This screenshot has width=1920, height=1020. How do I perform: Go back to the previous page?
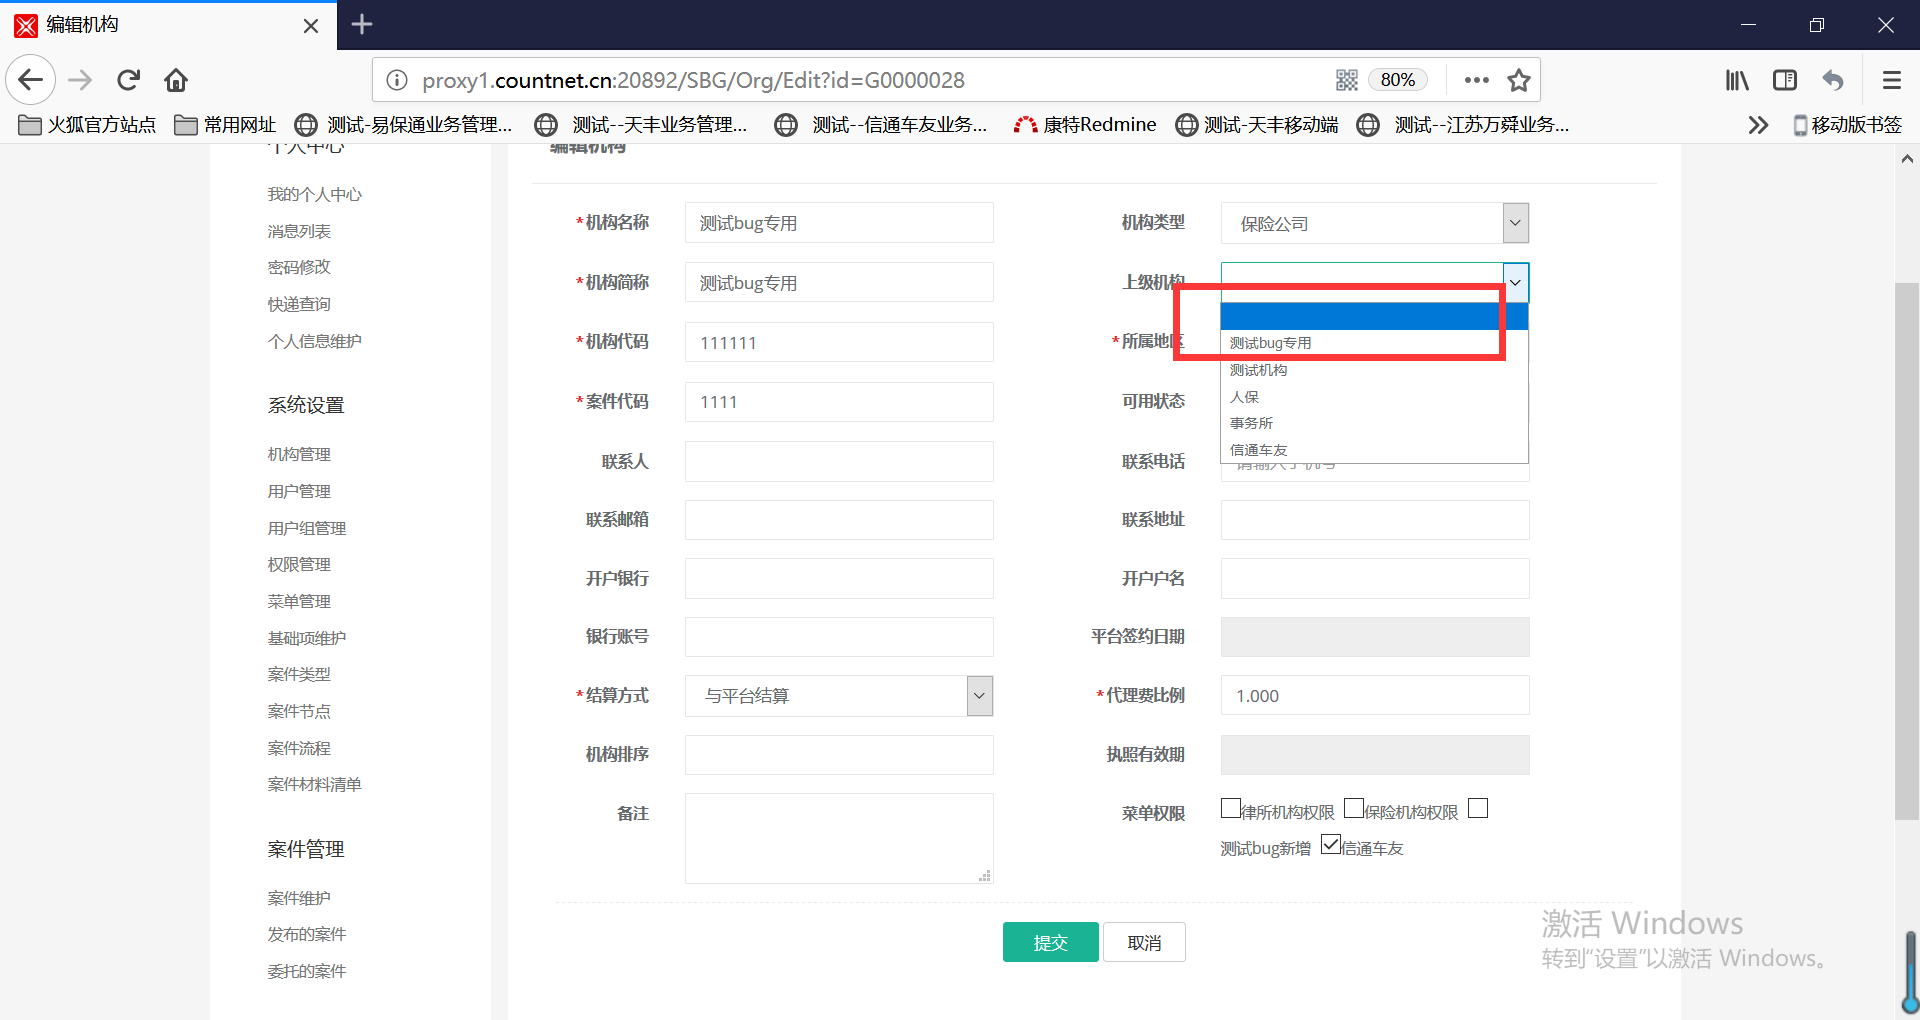tap(31, 80)
